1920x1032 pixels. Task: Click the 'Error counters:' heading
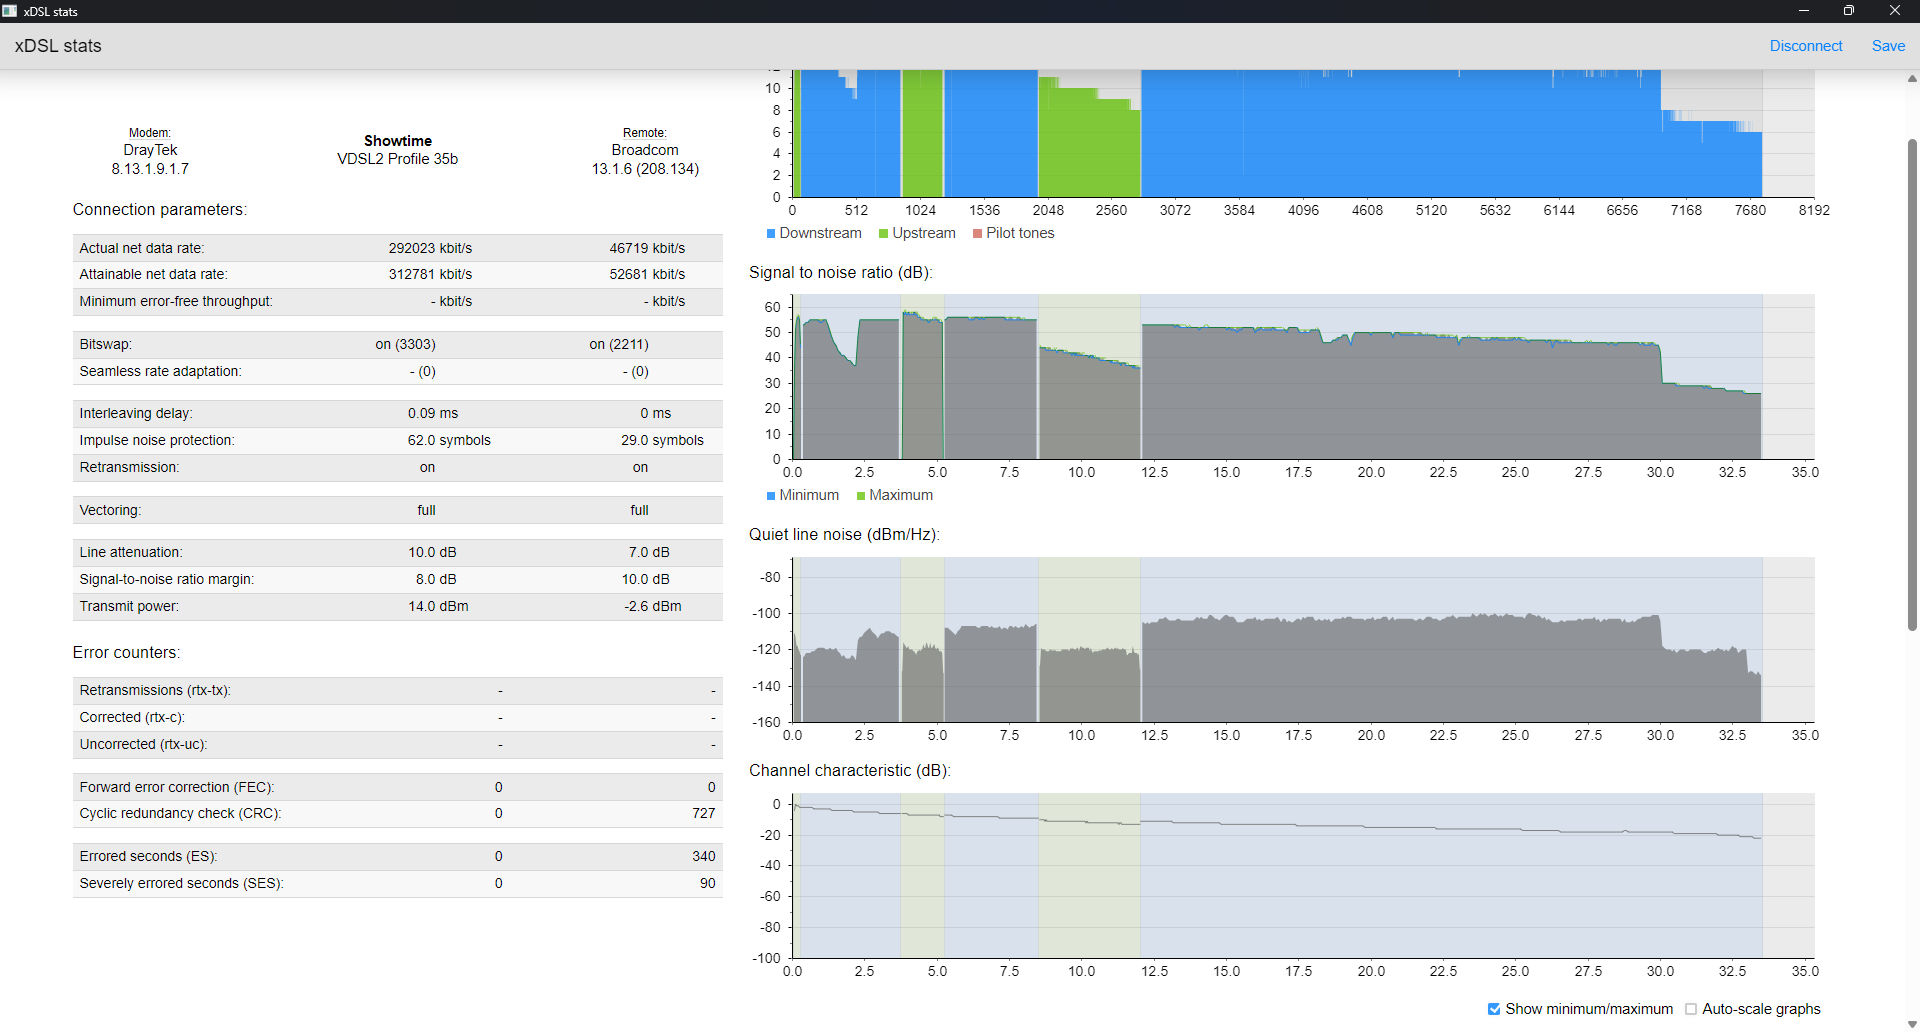coord(126,652)
